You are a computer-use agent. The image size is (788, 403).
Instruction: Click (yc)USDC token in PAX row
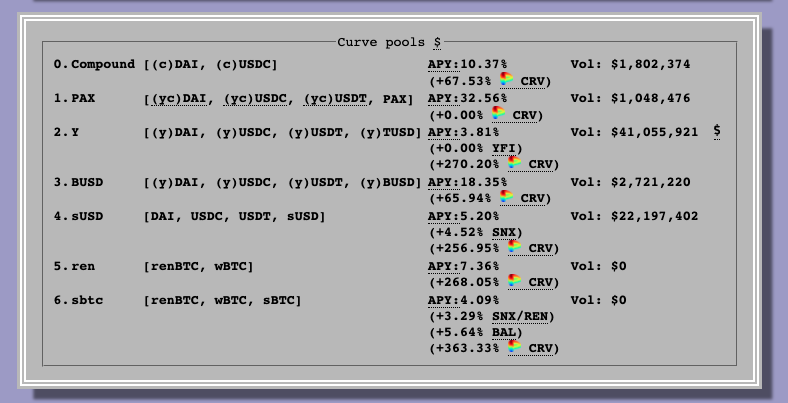[255, 99]
